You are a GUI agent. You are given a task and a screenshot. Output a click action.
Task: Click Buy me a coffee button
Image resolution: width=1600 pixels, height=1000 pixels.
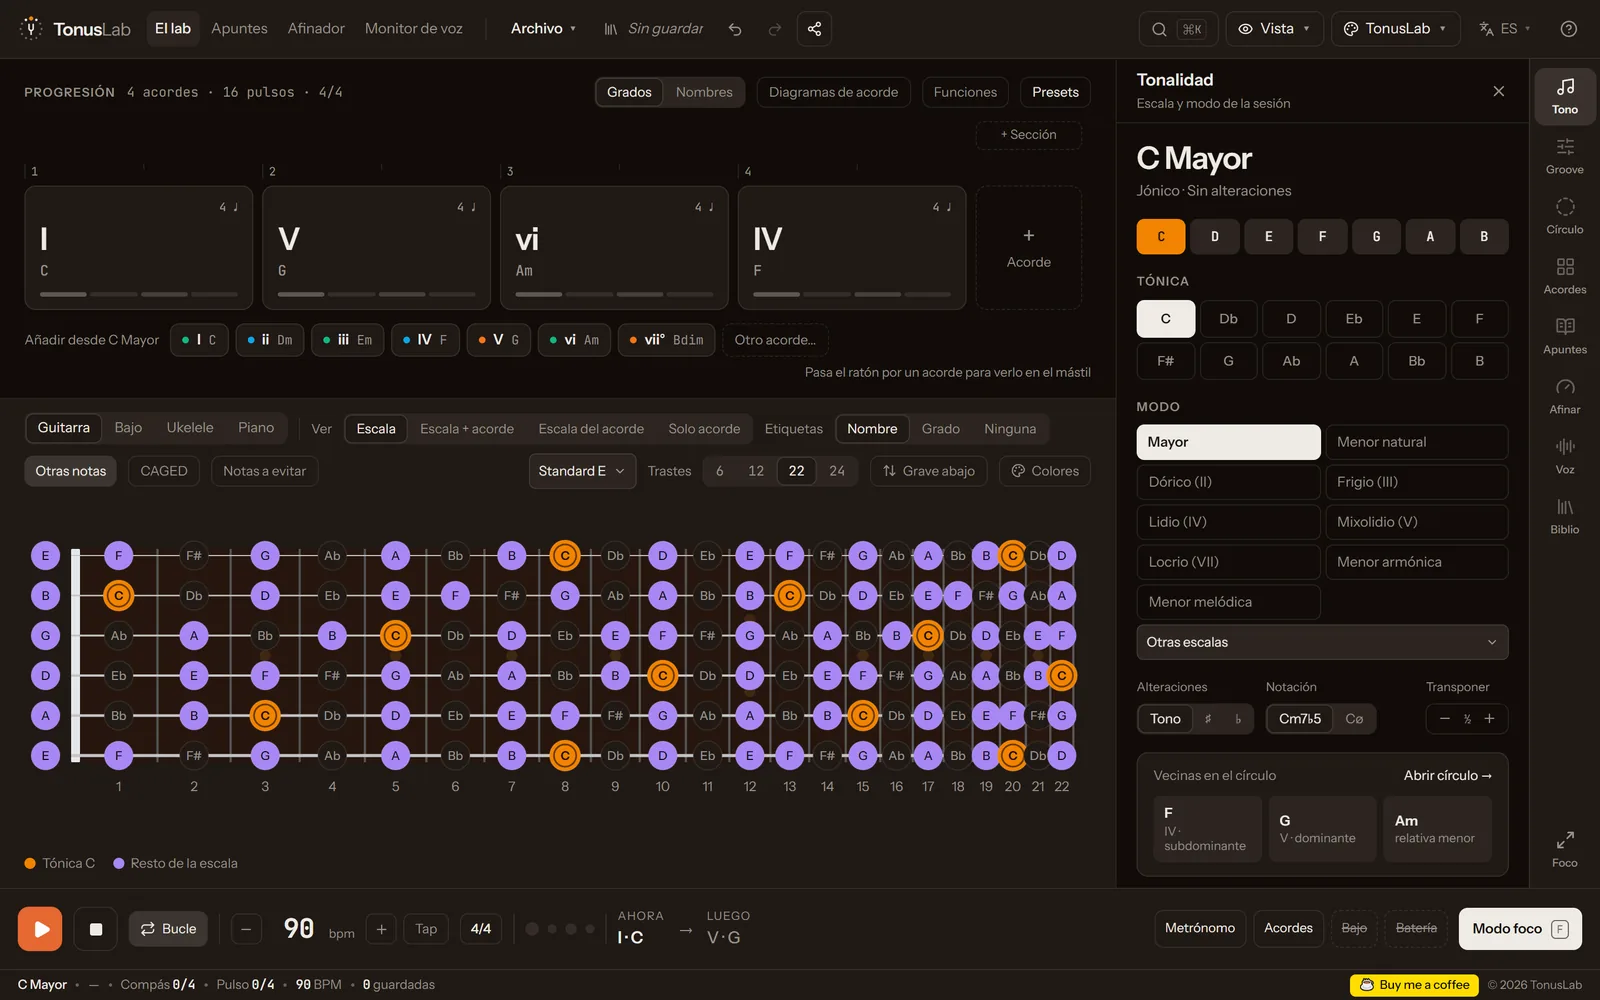coord(1415,985)
